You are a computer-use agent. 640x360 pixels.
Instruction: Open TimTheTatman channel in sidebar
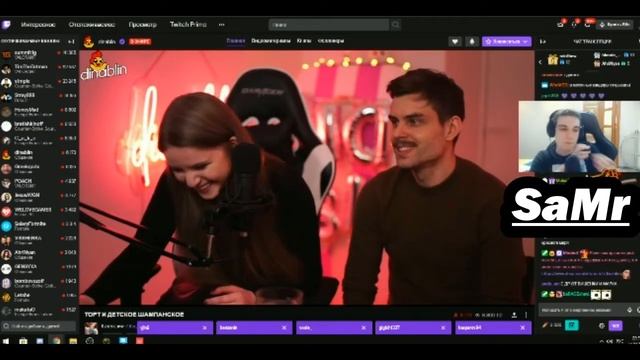coord(39,68)
